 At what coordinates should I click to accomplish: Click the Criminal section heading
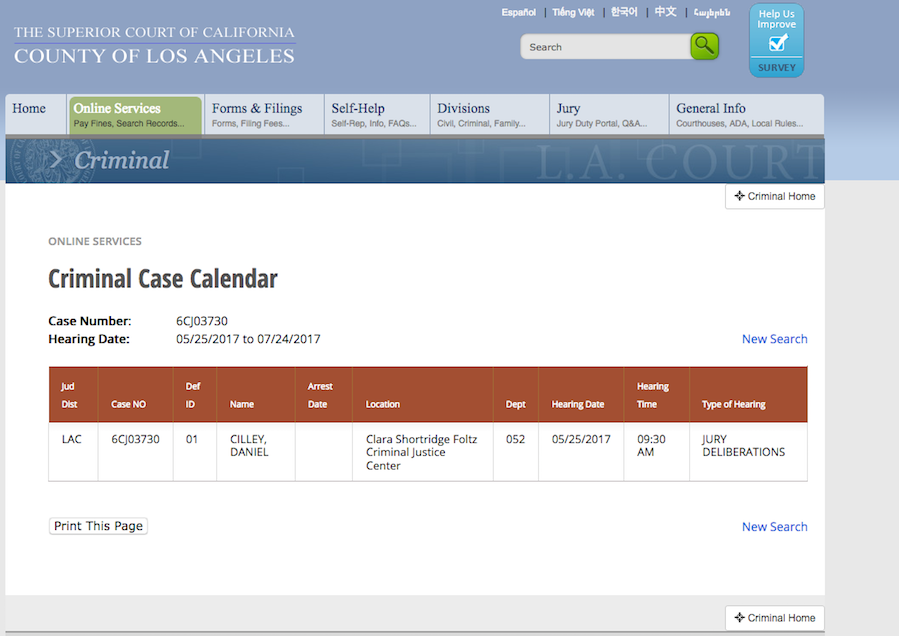click(x=122, y=160)
